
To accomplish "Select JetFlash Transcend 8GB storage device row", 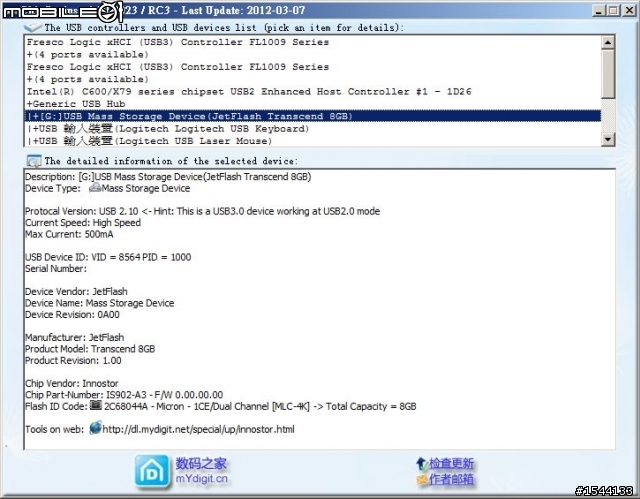I will point(313,116).
